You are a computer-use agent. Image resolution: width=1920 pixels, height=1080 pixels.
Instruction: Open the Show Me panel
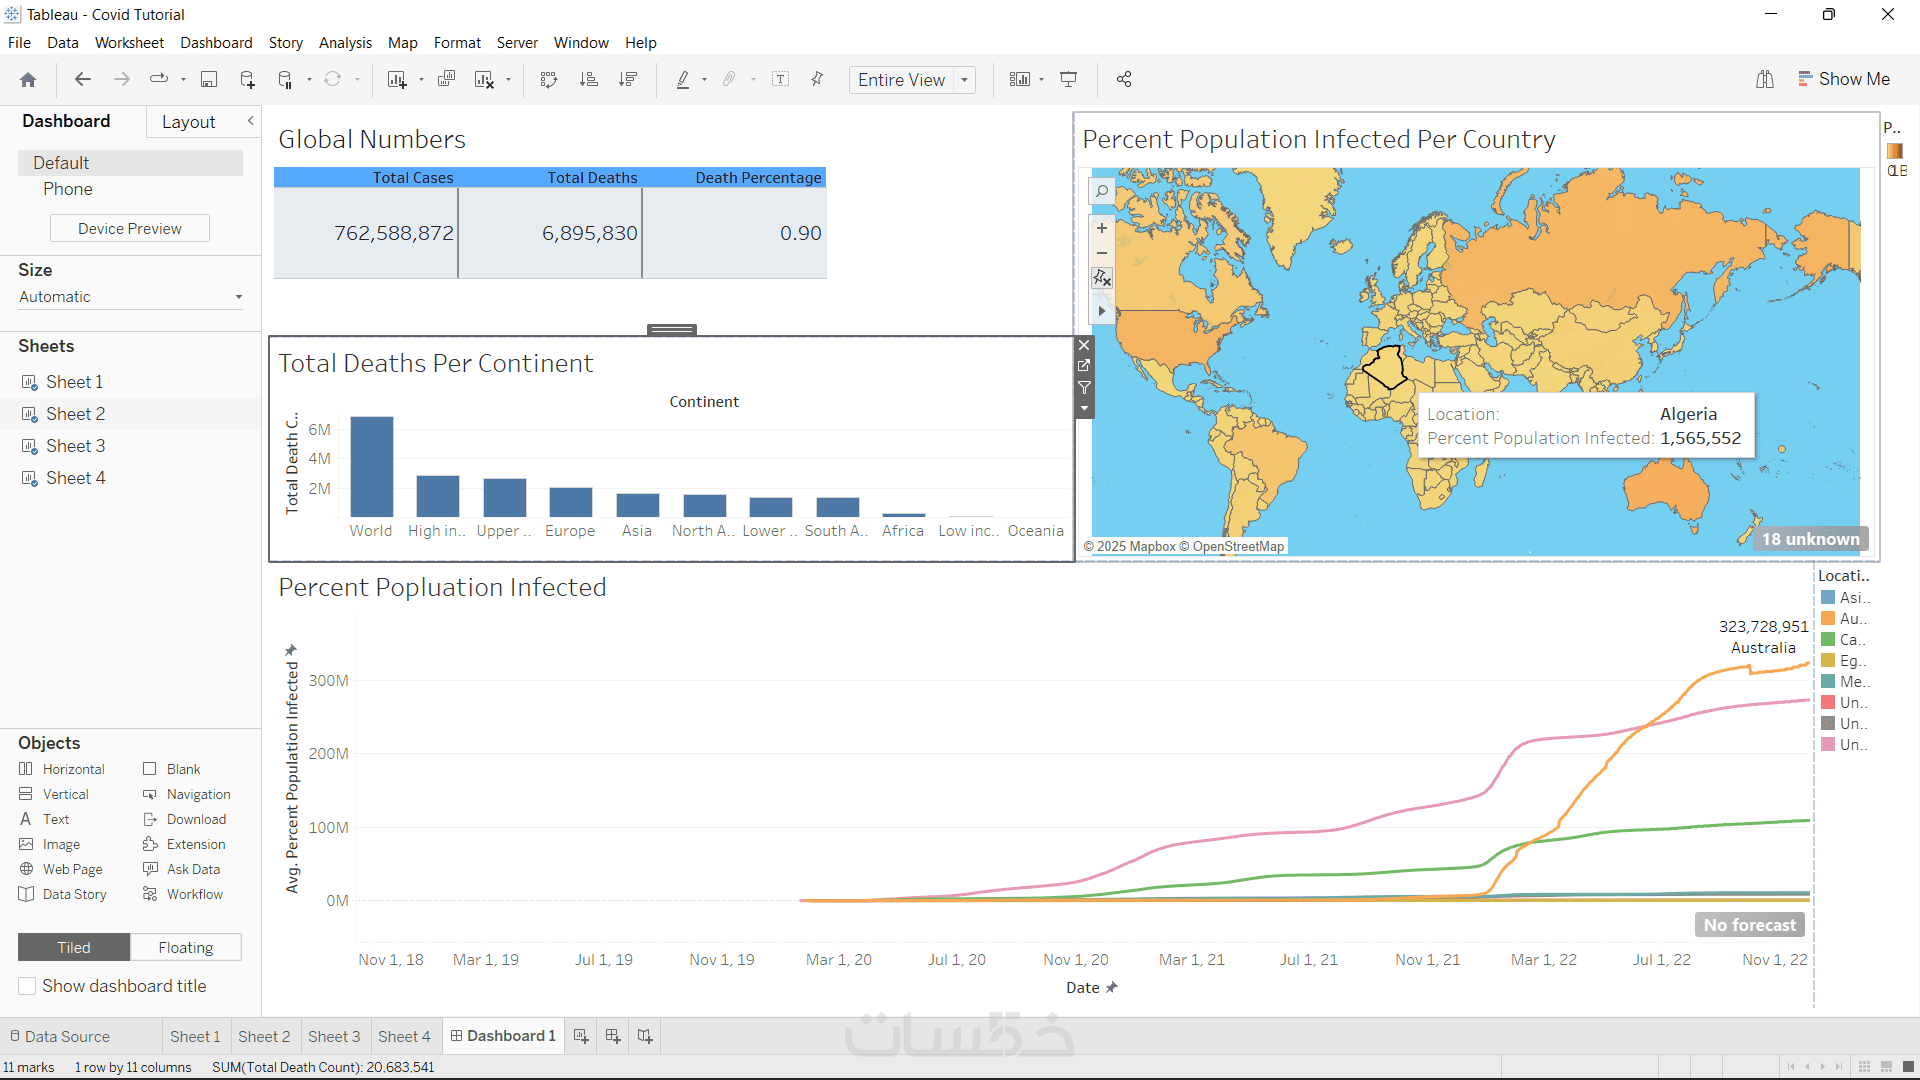point(1843,79)
